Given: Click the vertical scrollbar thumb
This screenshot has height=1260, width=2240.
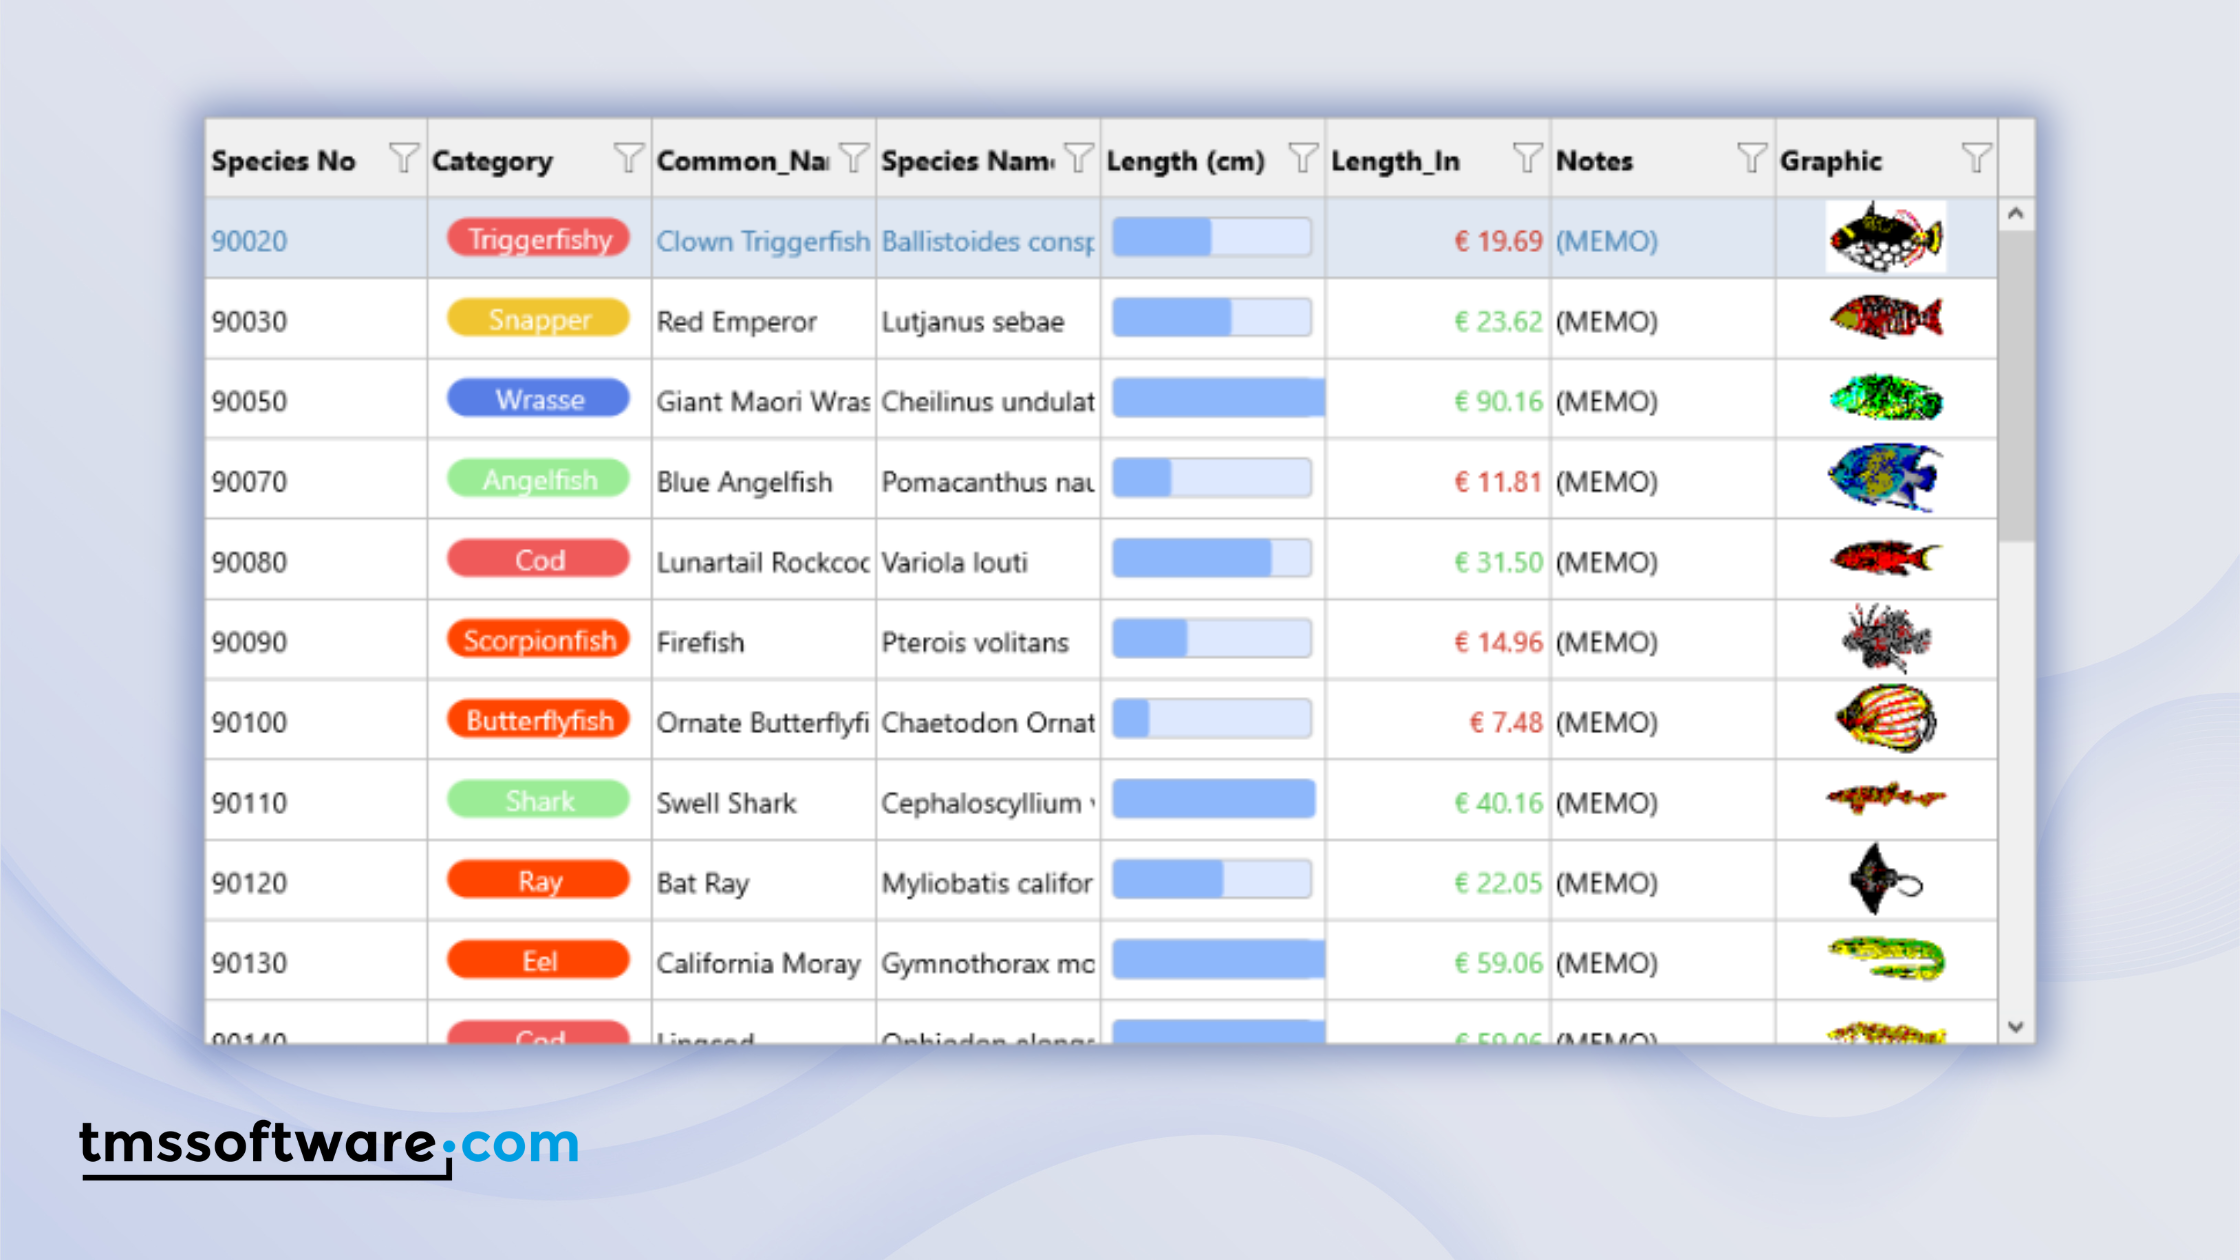Looking at the screenshot, I should 2016,385.
